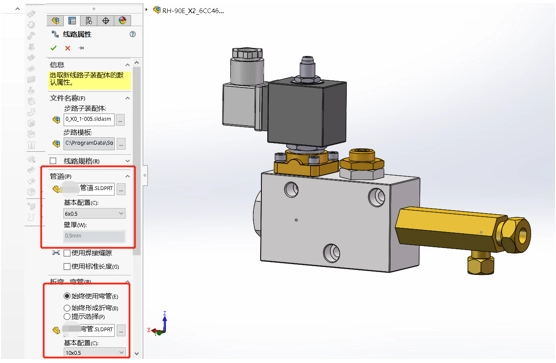Click the 弯管 SLDPRT part field
Screen dimensions: 556x363
click(x=89, y=330)
